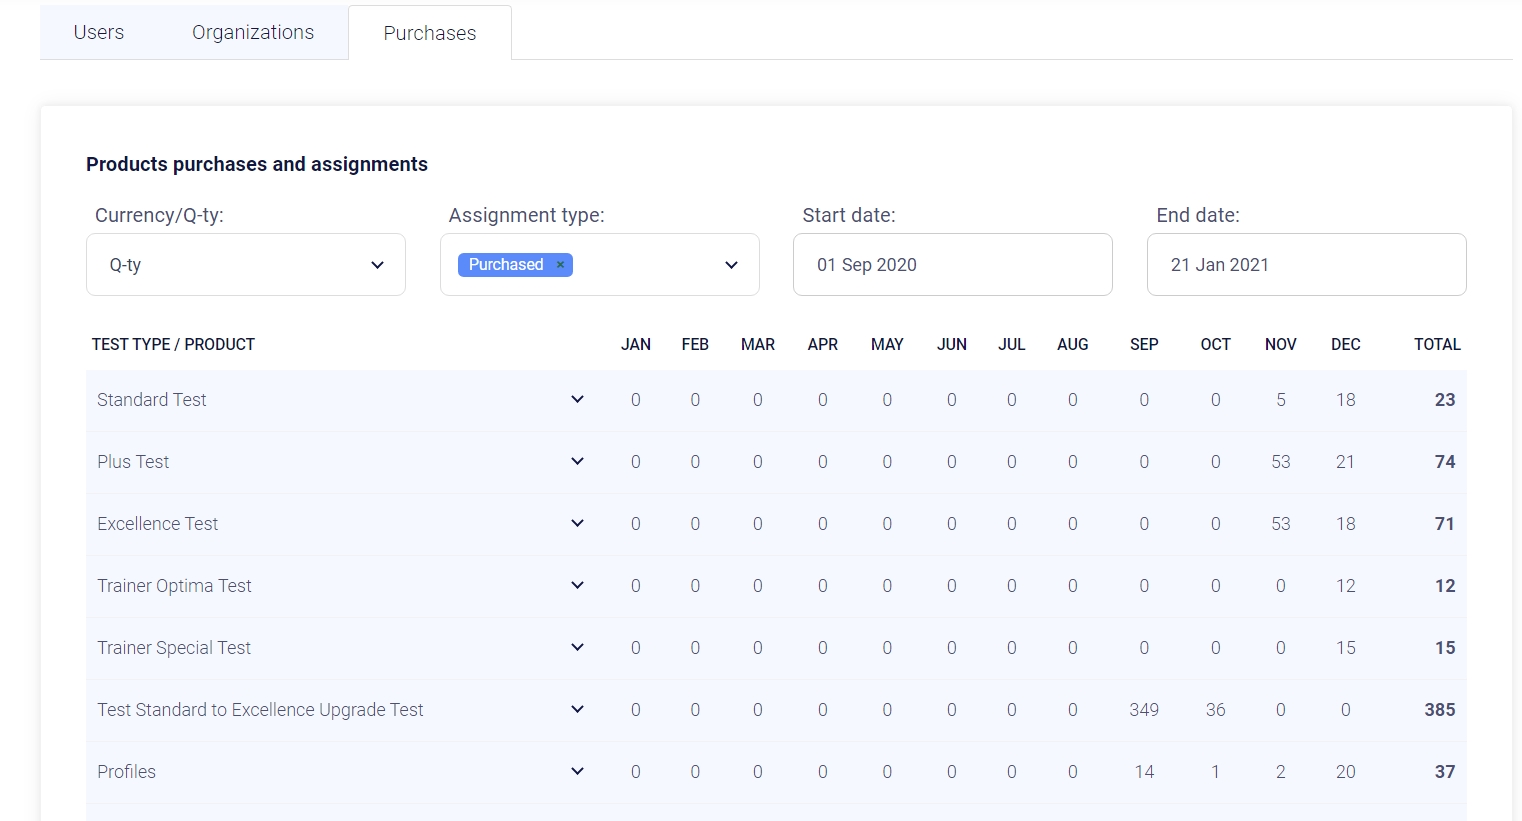
Task: Click the TOTAL column header
Action: click(x=1437, y=344)
